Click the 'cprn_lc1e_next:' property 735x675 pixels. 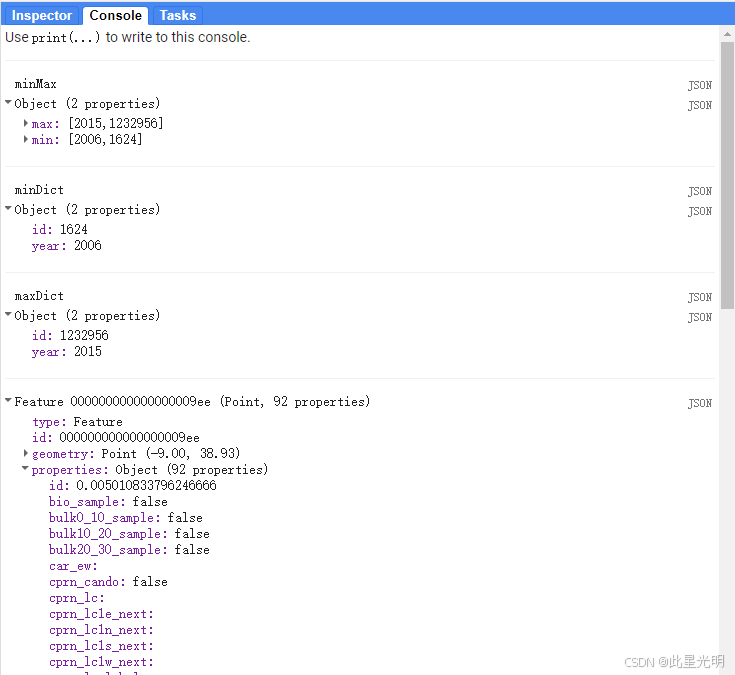coord(101,614)
